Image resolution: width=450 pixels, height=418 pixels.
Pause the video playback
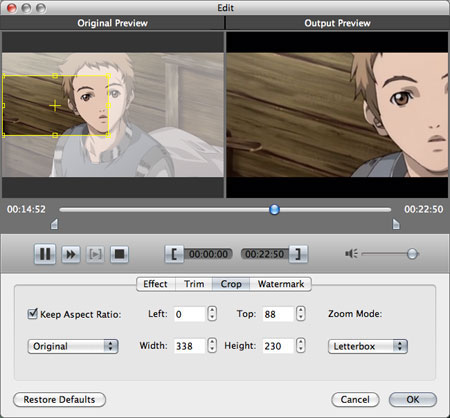pyautogui.click(x=45, y=254)
